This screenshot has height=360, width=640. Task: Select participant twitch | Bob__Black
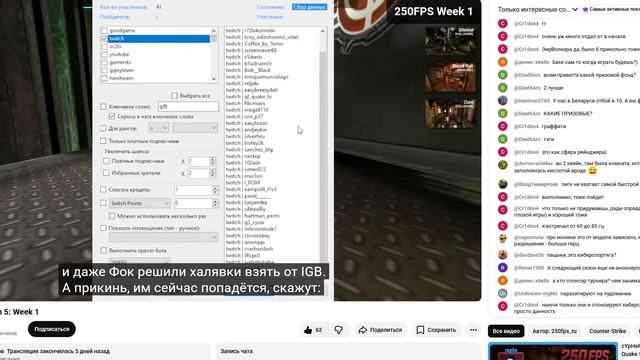pyautogui.click(x=248, y=70)
